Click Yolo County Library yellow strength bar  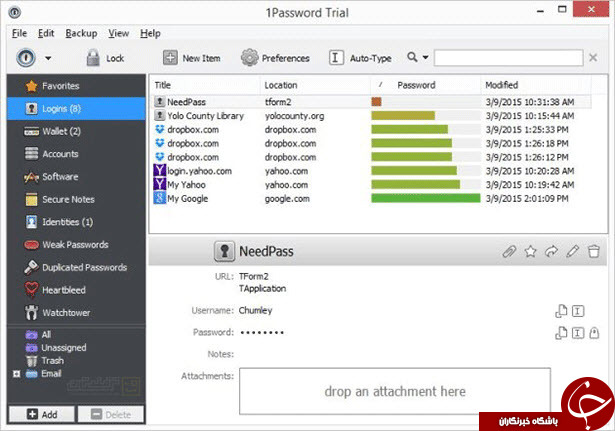(403, 116)
